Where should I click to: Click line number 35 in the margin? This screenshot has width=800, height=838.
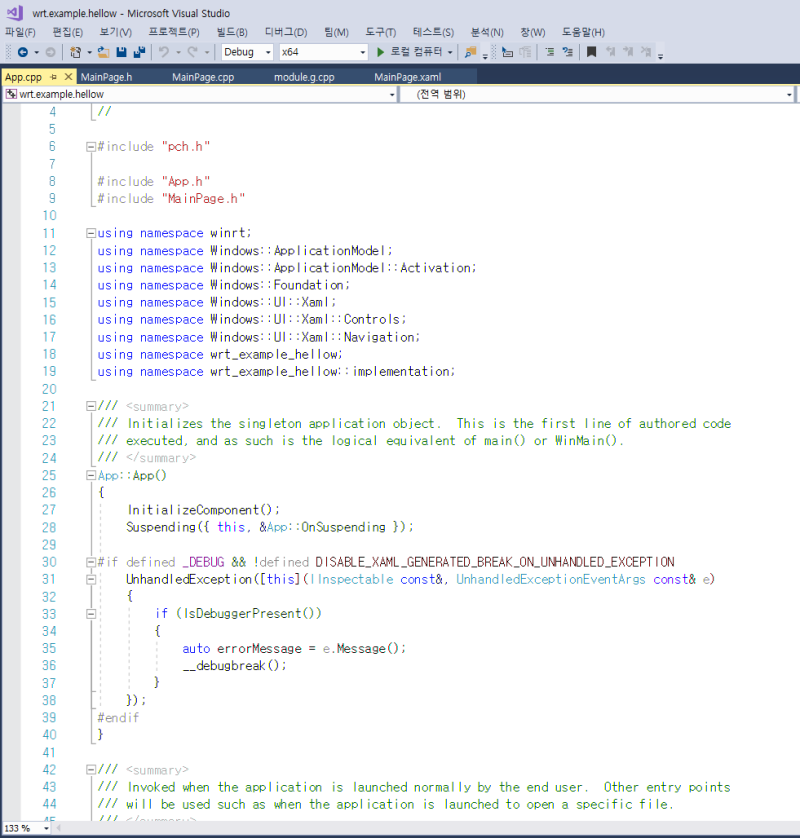point(49,648)
